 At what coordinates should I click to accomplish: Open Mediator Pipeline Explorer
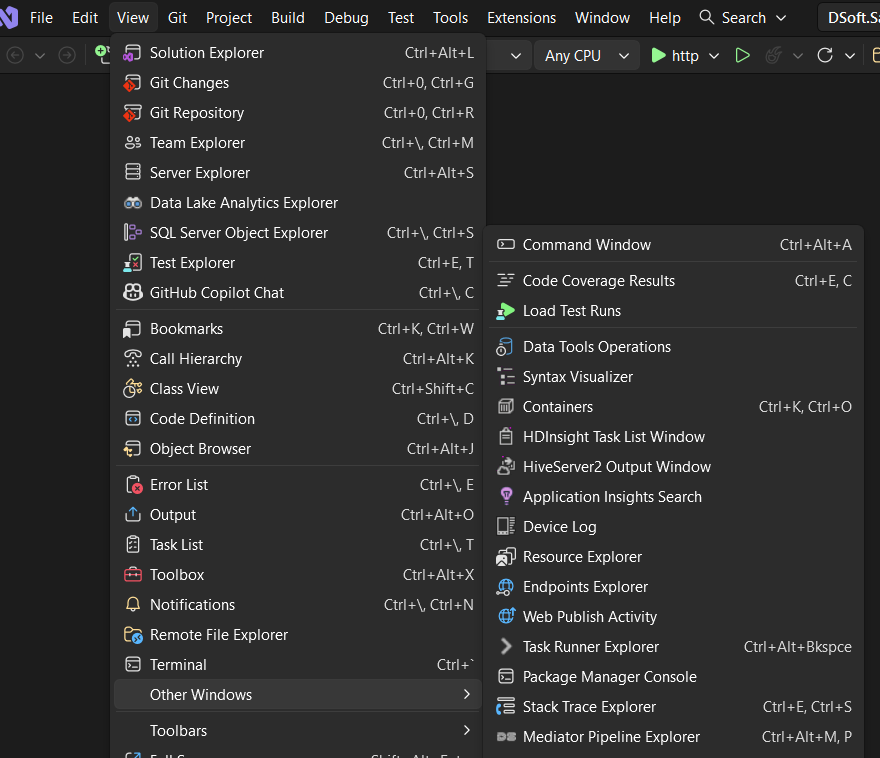(x=673, y=737)
